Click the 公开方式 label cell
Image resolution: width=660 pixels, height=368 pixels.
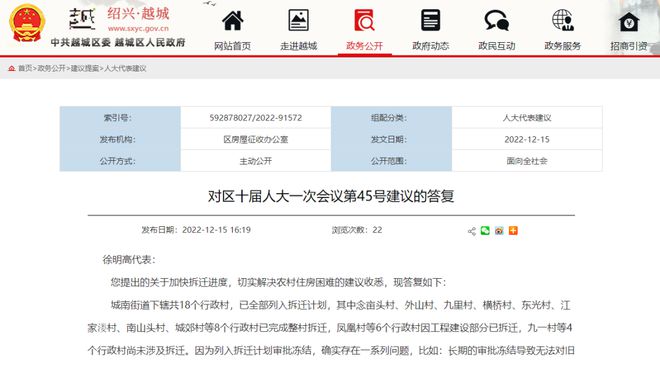[120, 161]
